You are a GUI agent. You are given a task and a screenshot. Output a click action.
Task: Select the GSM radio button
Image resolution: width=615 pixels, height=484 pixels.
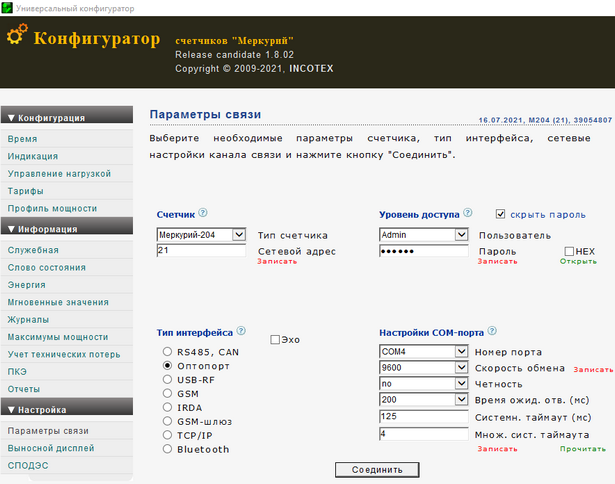point(167,393)
